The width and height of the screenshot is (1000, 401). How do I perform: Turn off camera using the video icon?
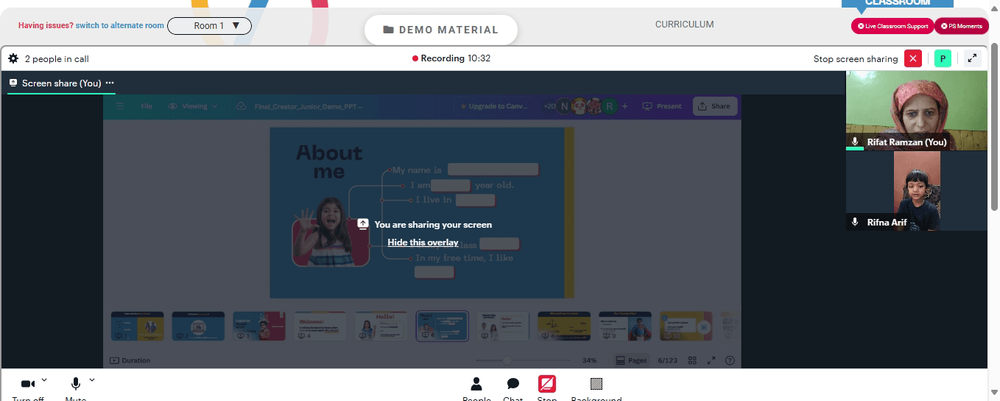pos(27,384)
